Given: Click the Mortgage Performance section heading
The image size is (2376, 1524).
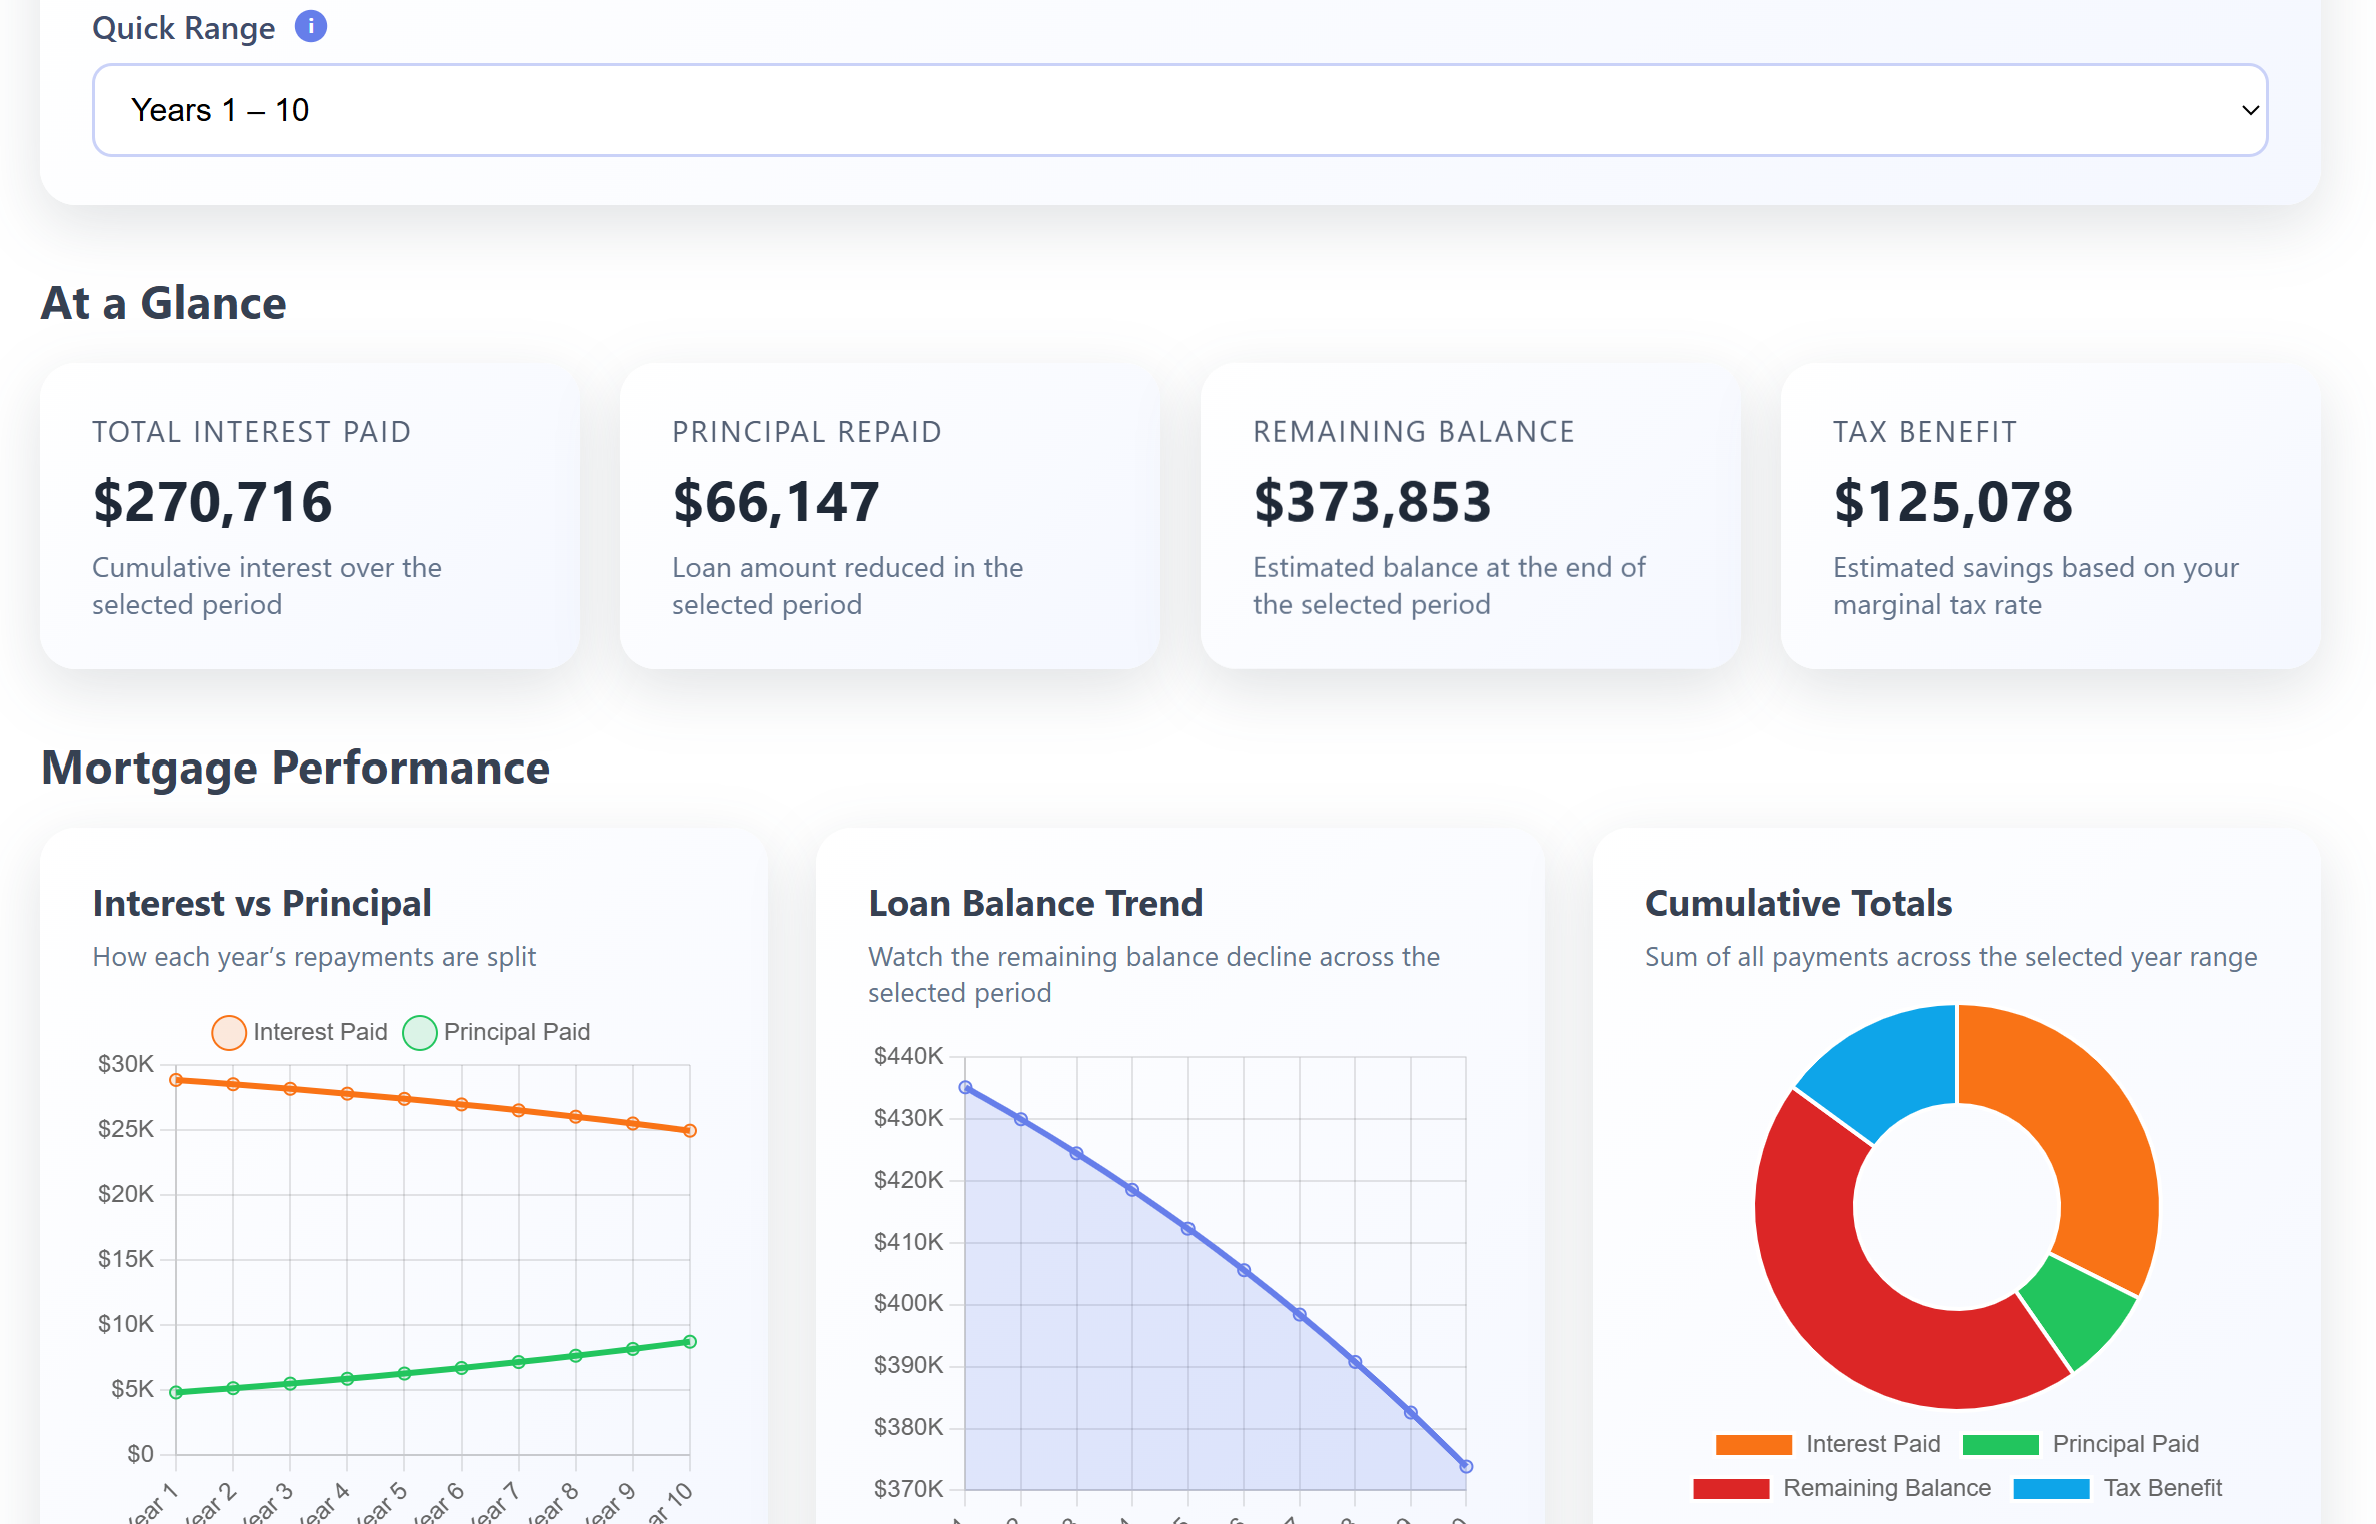Looking at the screenshot, I should (x=295, y=768).
